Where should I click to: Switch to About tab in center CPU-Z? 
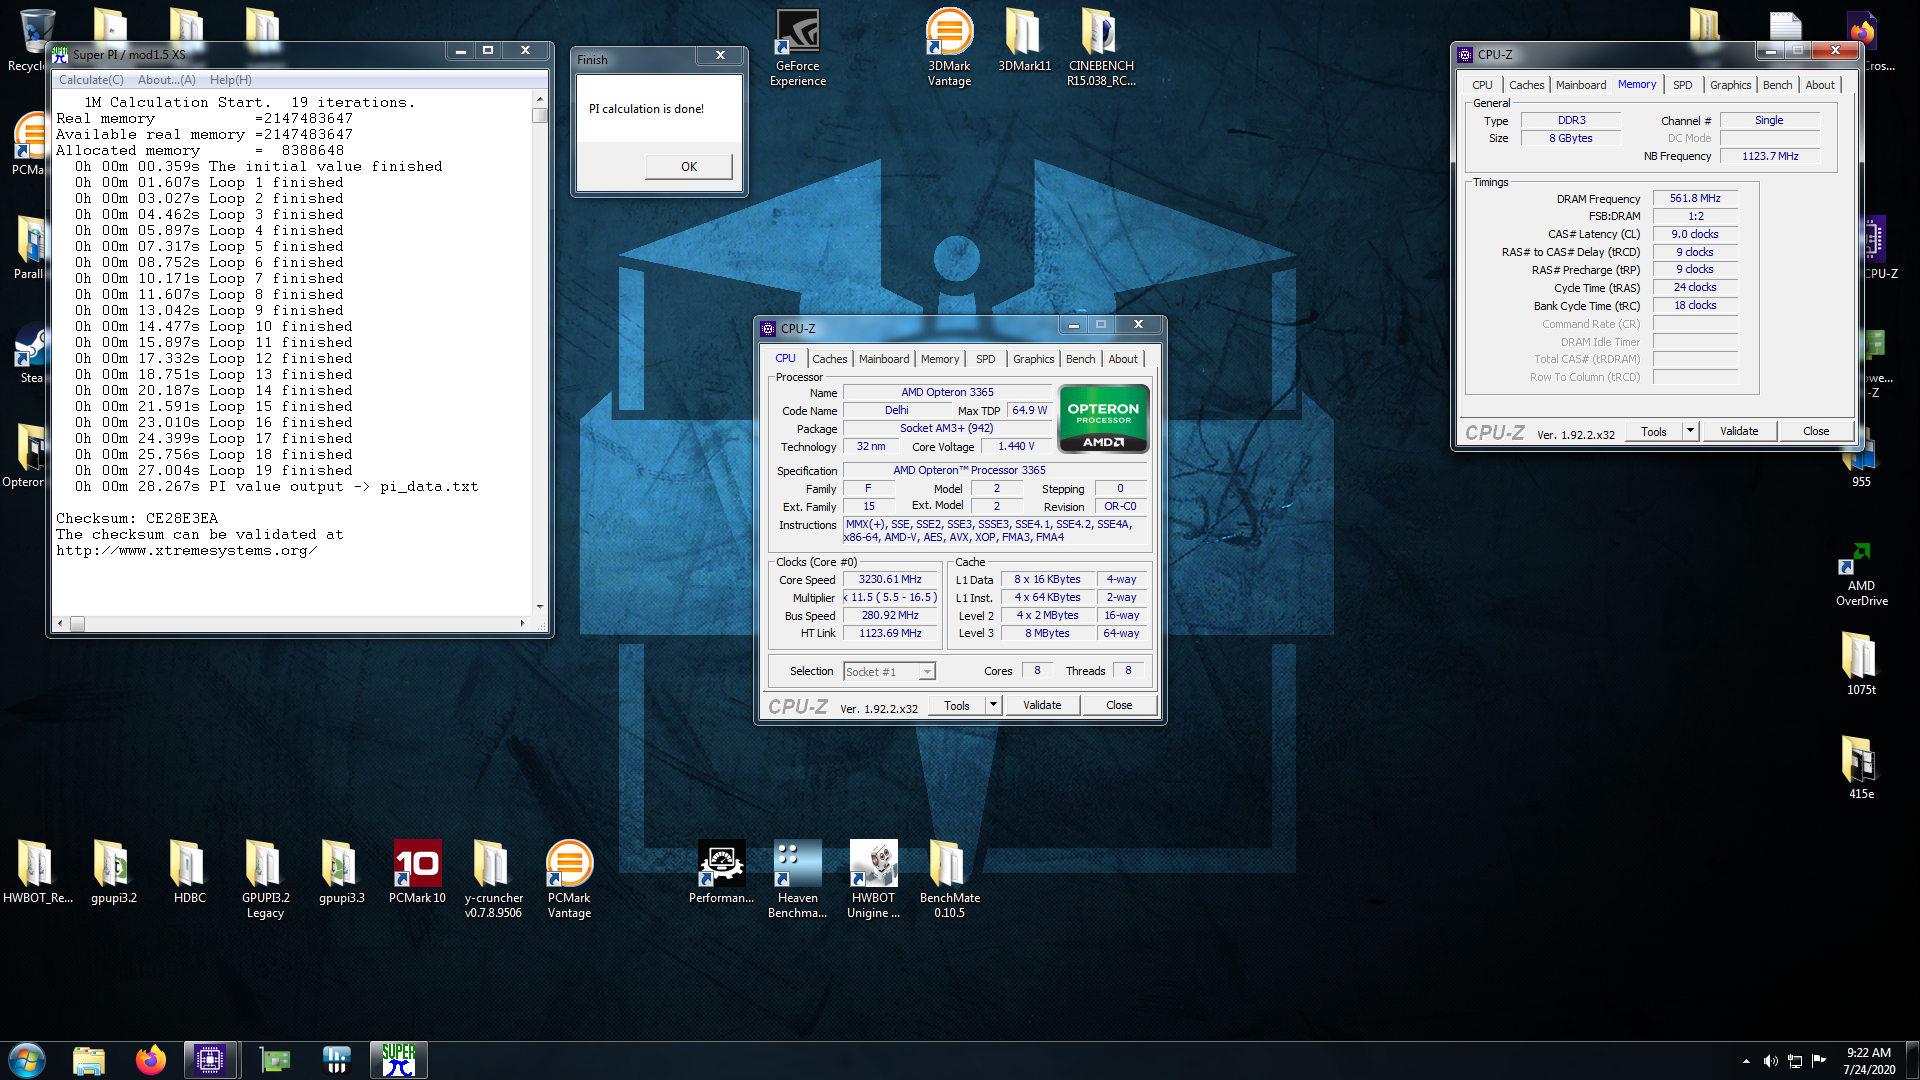(x=1122, y=359)
